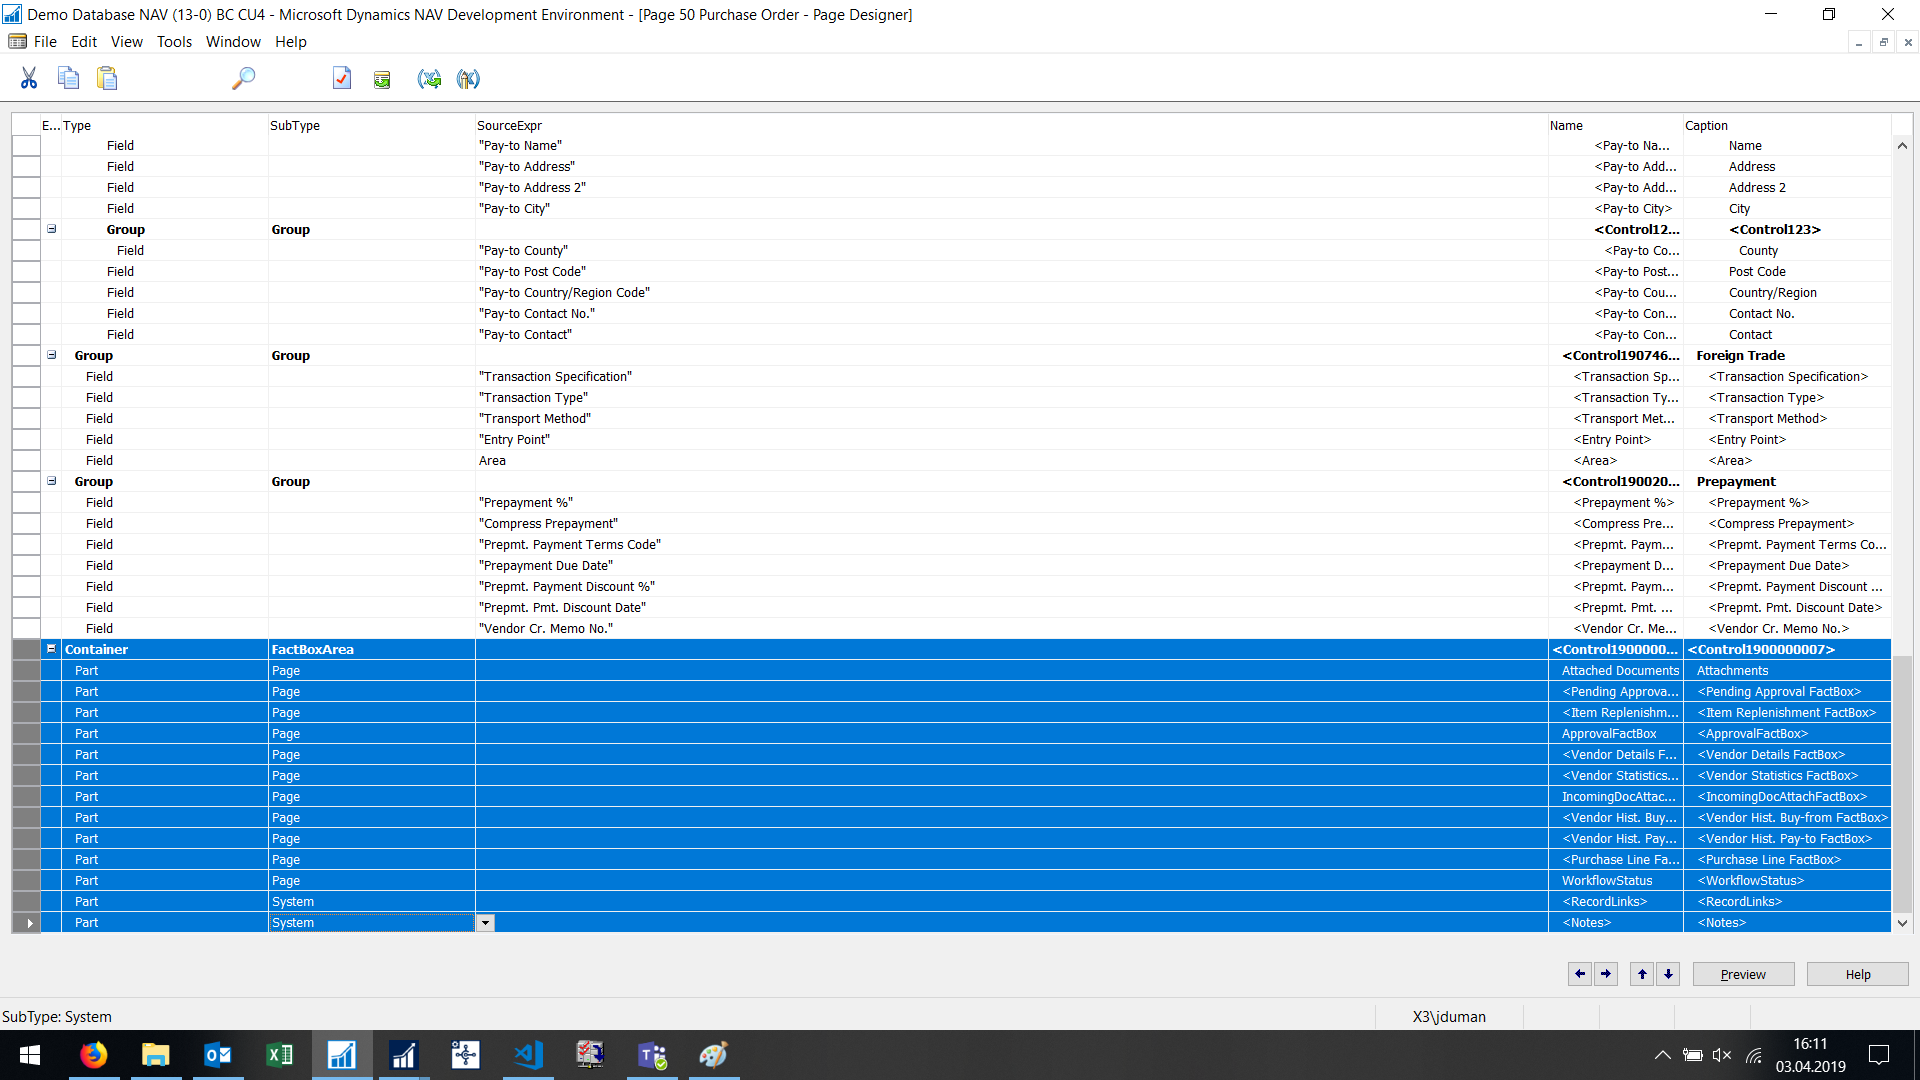The image size is (1920, 1080).
Task: Click the Paste clipboard toolbar icon
Action: (x=107, y=78)
